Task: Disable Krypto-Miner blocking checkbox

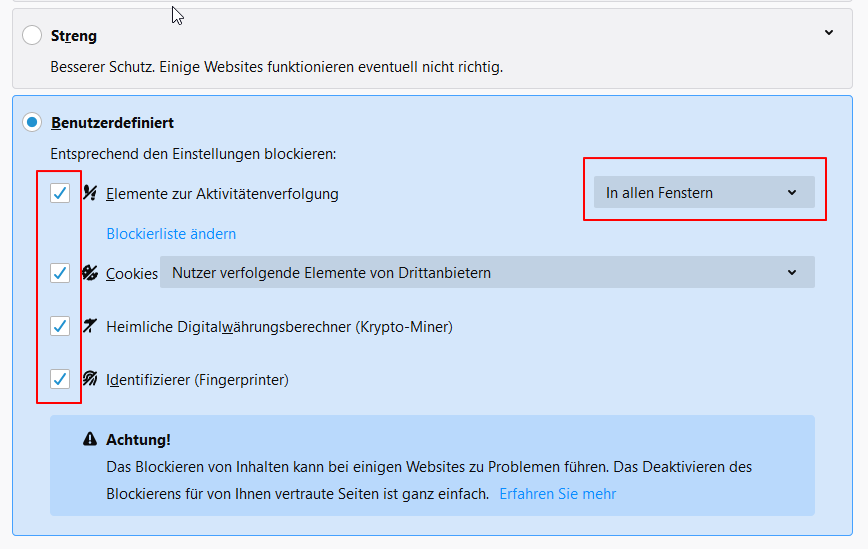Action: click(60, 326)
